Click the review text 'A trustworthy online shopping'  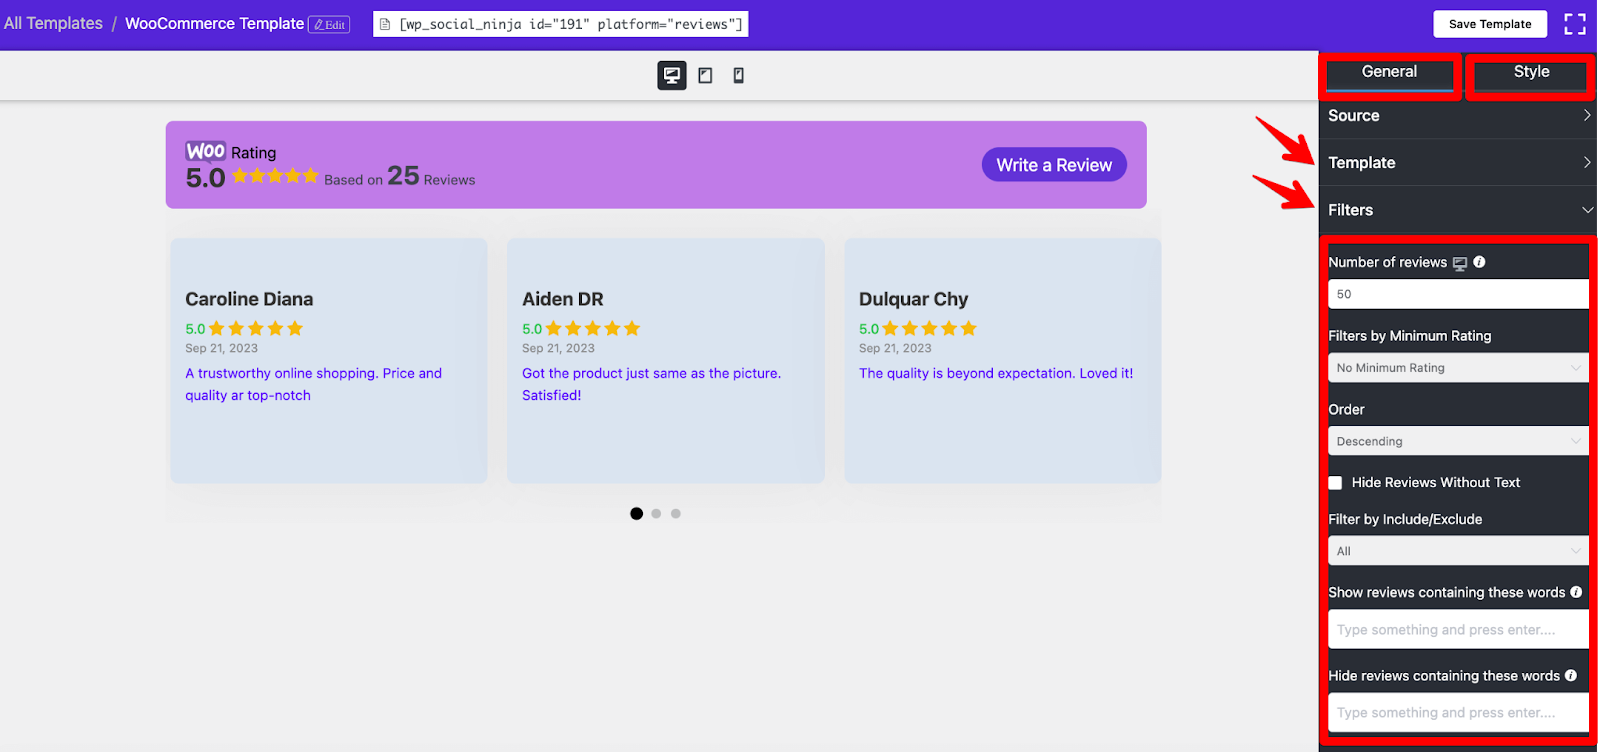tap(313, 384)
